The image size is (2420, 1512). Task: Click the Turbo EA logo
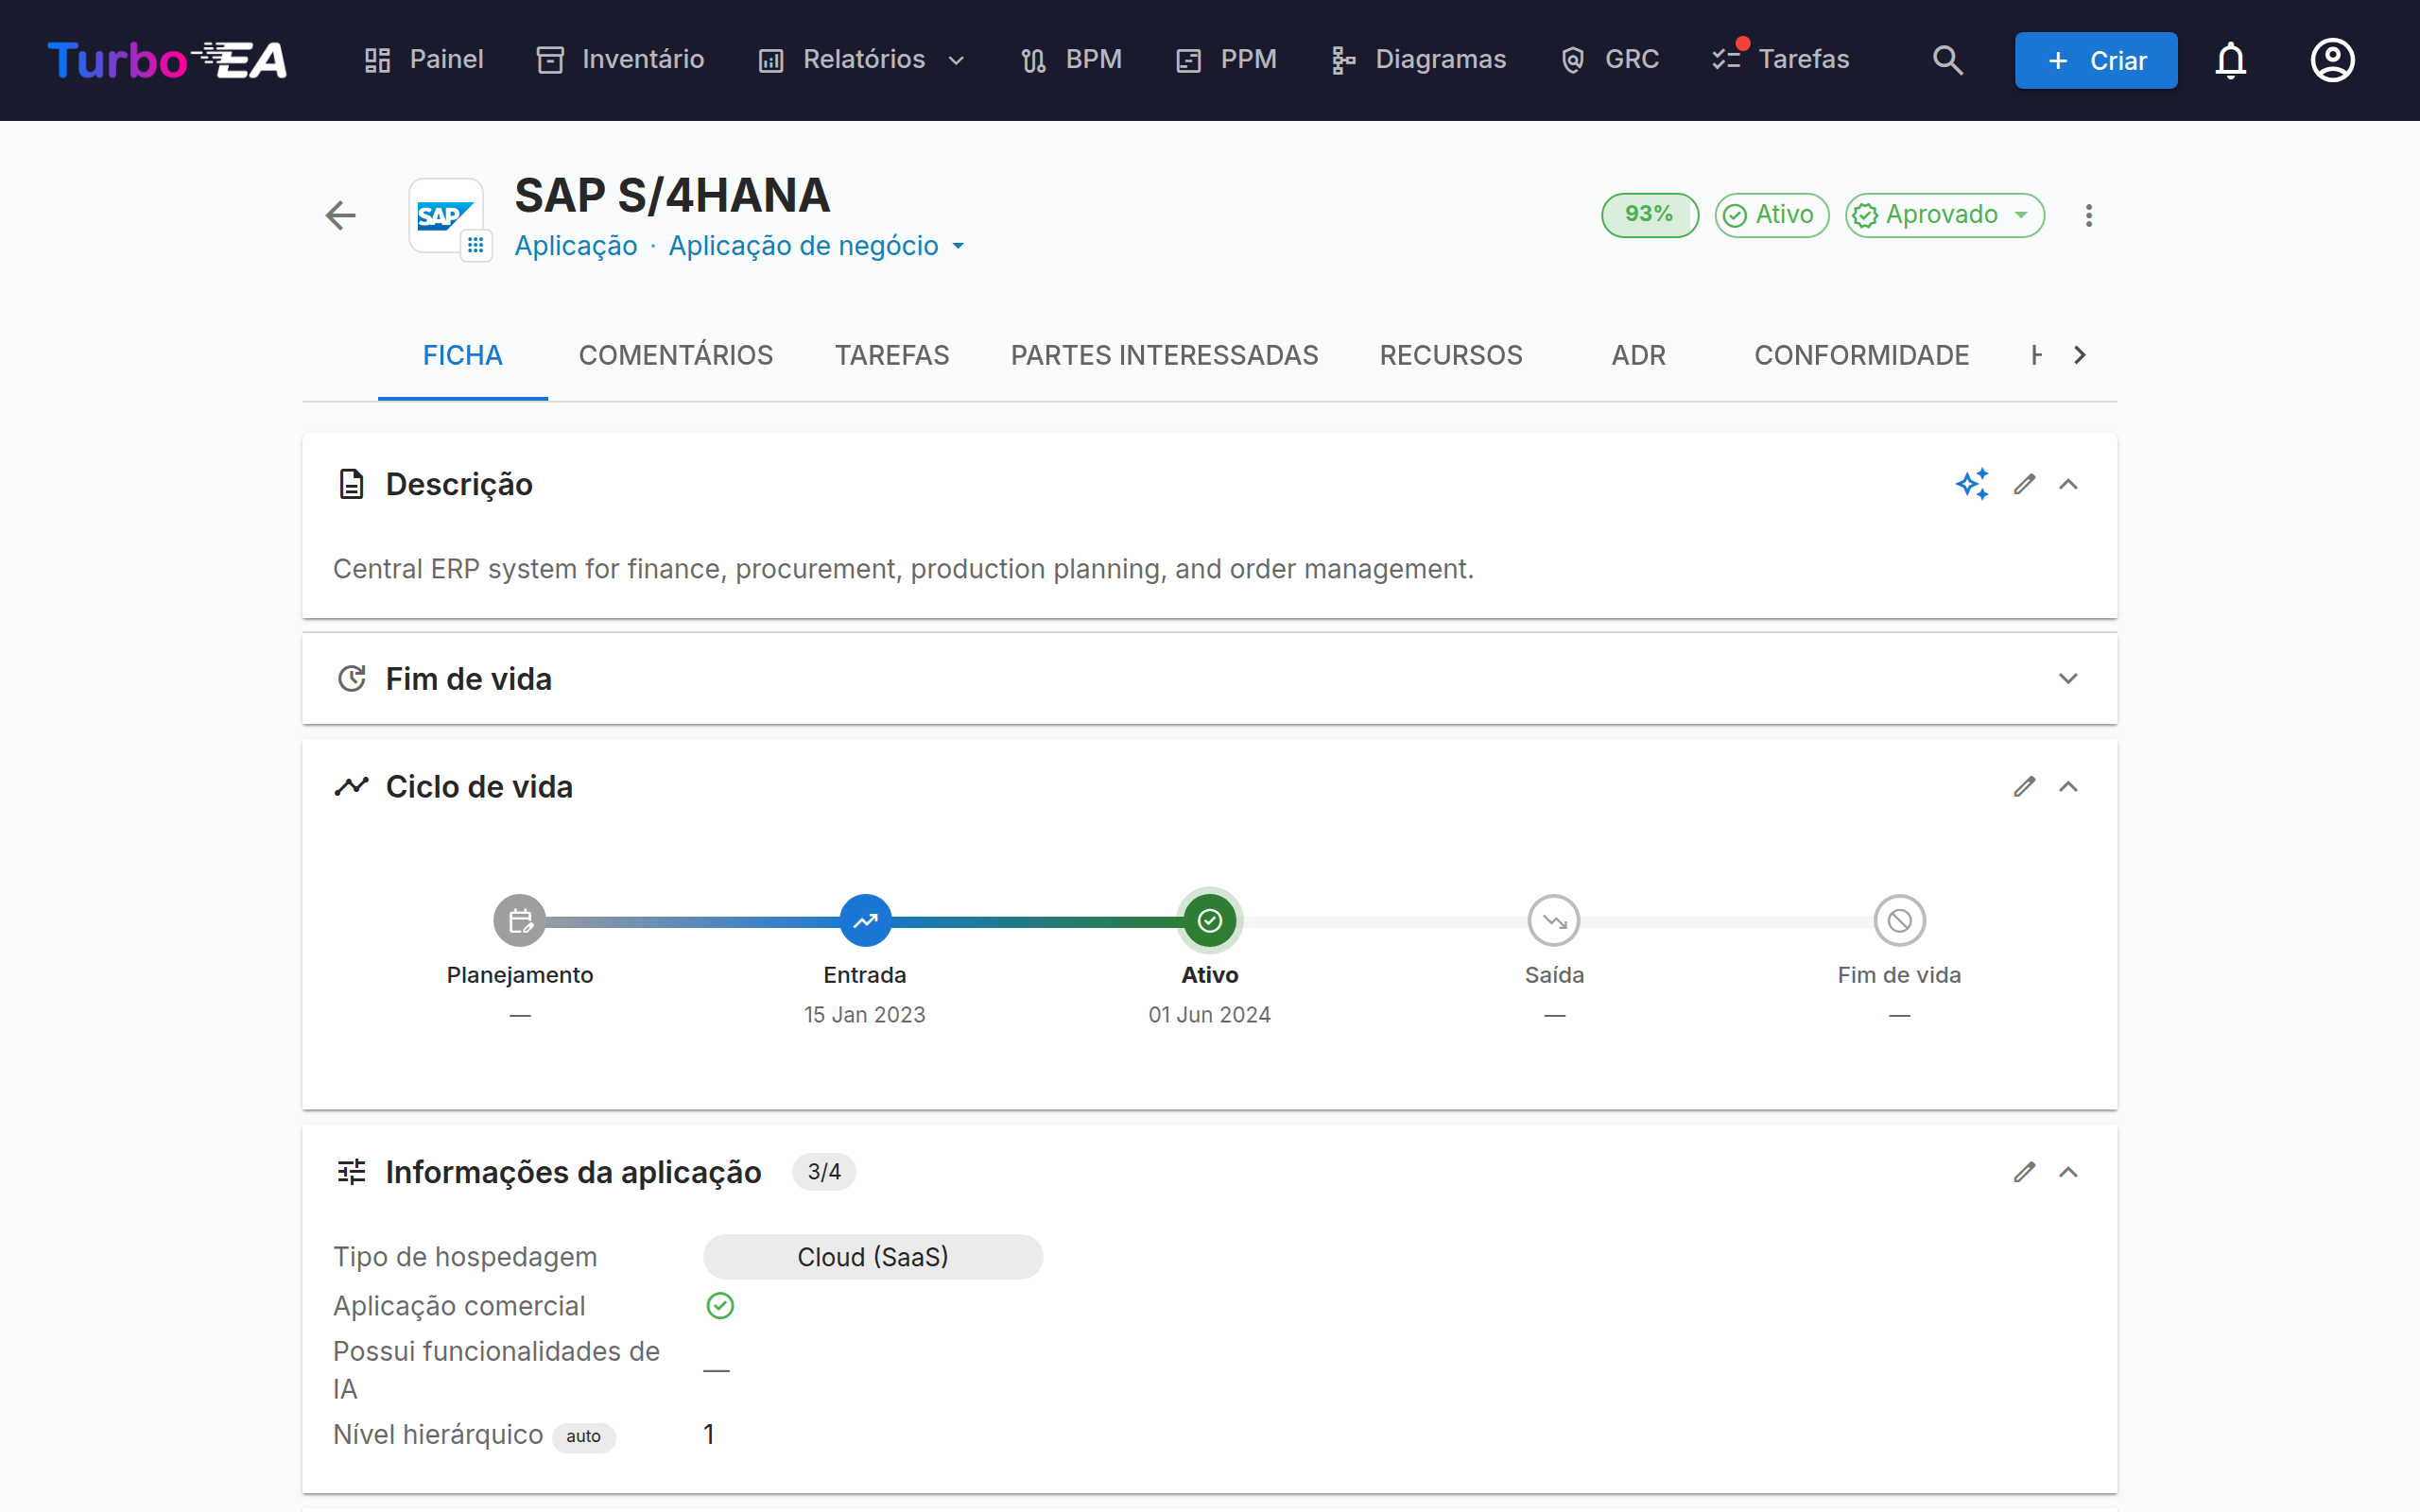[167, 60]
